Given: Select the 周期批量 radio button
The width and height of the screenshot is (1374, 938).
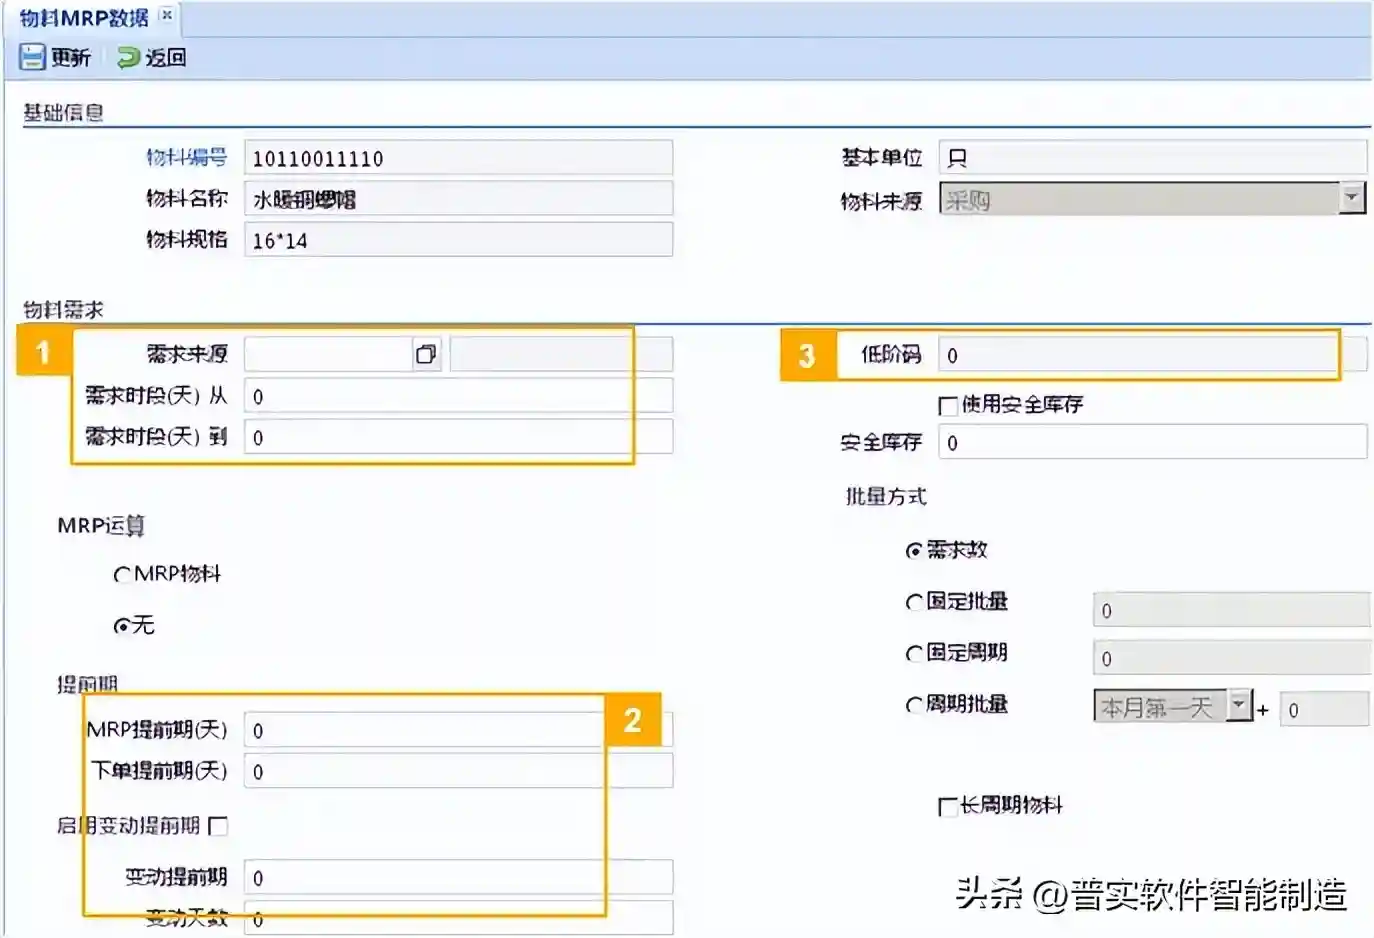Looking at the screenshot, I should point(913,705).
